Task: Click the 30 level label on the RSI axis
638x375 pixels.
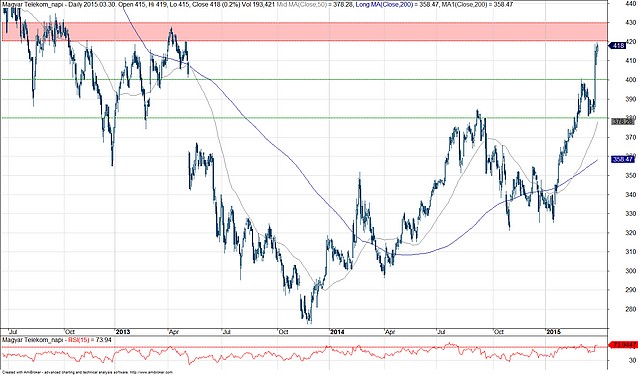Action: [632, 360]
